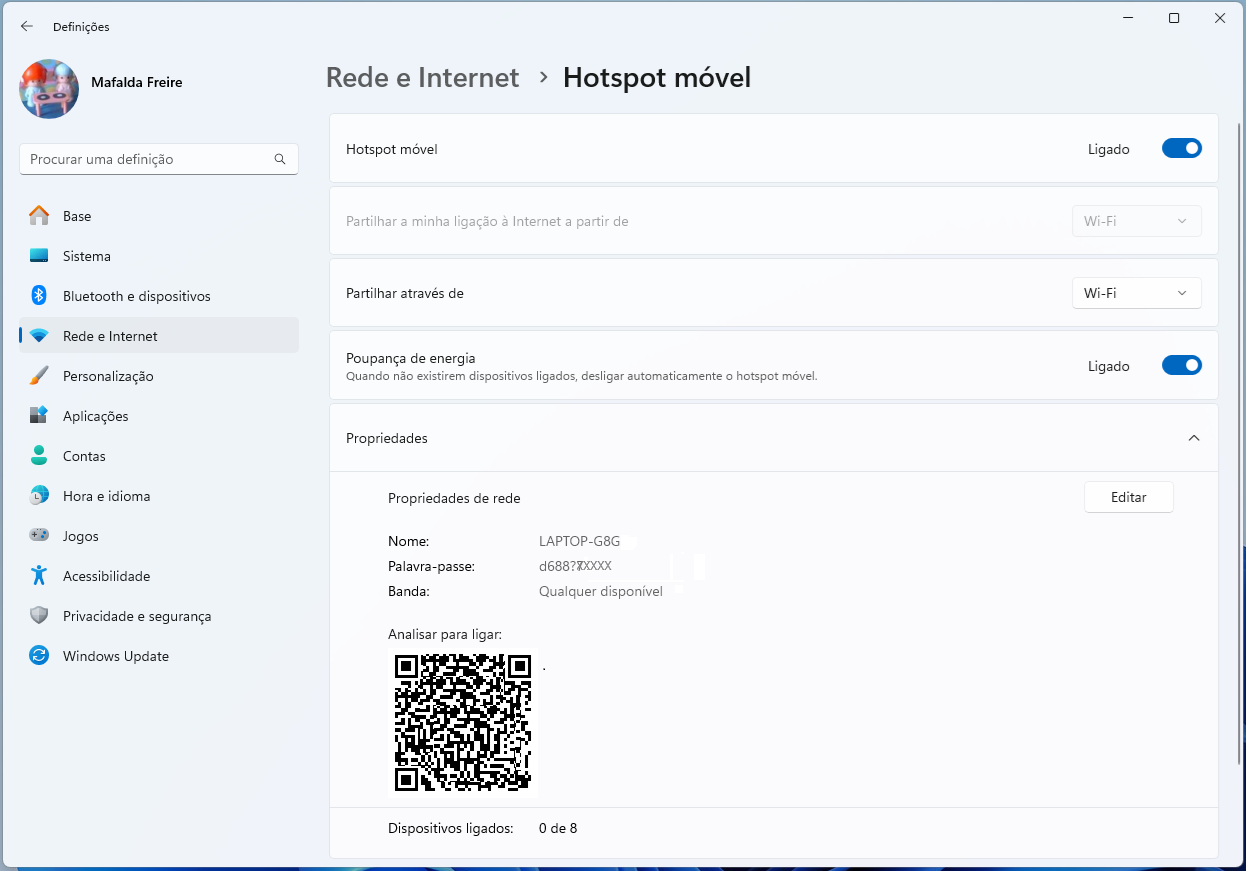Open Hora e idioma label
Viewport: 1246px width, 871px height.
pos(107,496)
